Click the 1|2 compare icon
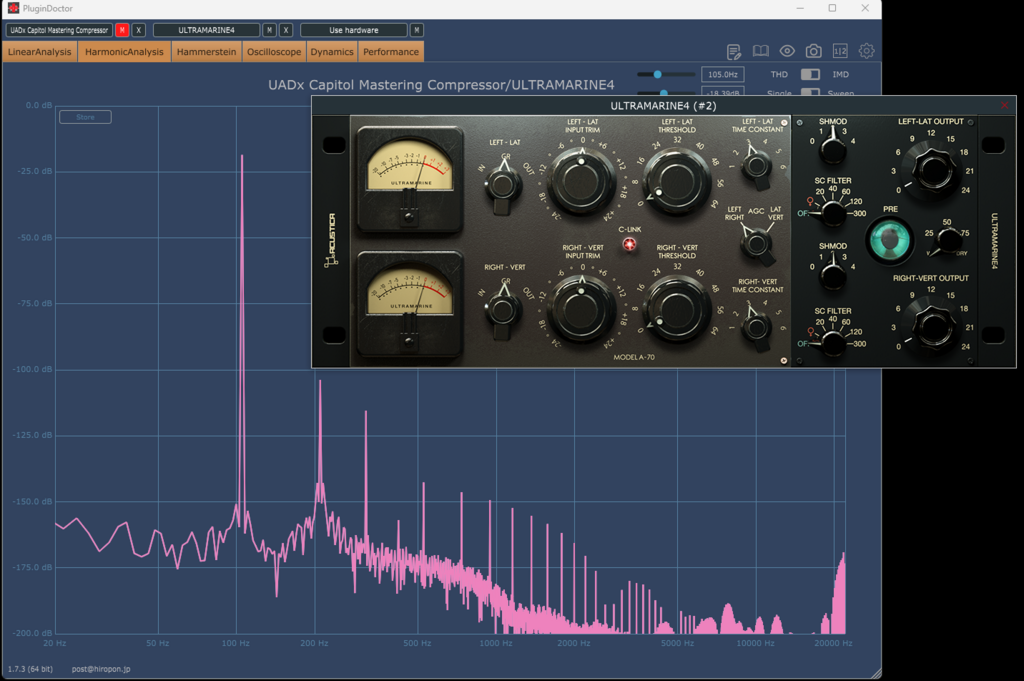Image resolution: width=1024 pixels, height=681 pixels. tap(840, 51)
